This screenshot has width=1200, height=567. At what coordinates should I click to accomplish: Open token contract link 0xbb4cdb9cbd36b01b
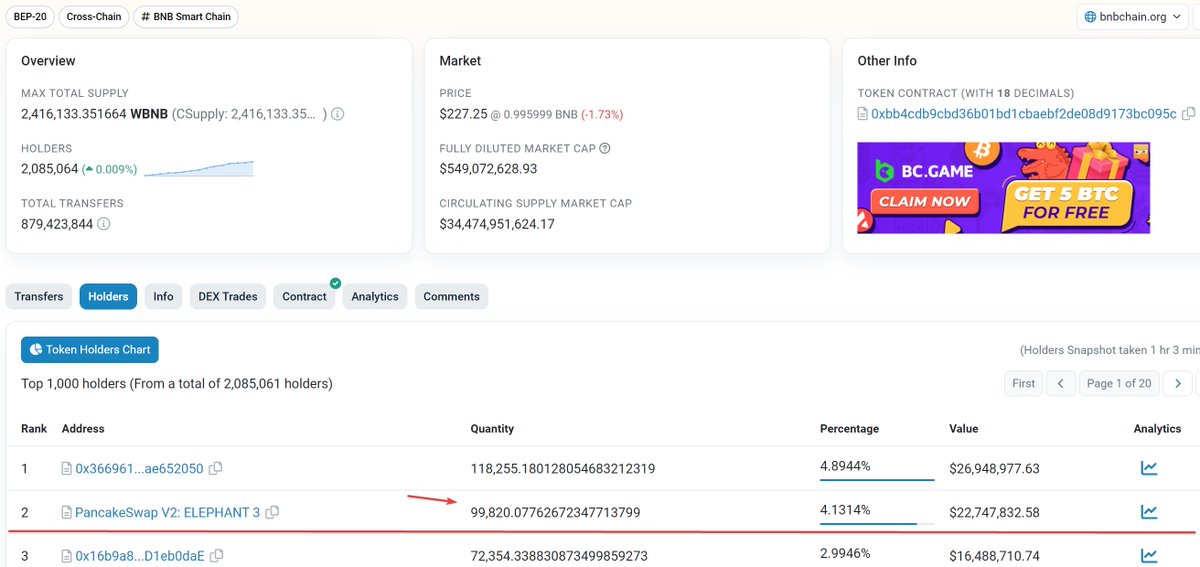point(1024,114)
